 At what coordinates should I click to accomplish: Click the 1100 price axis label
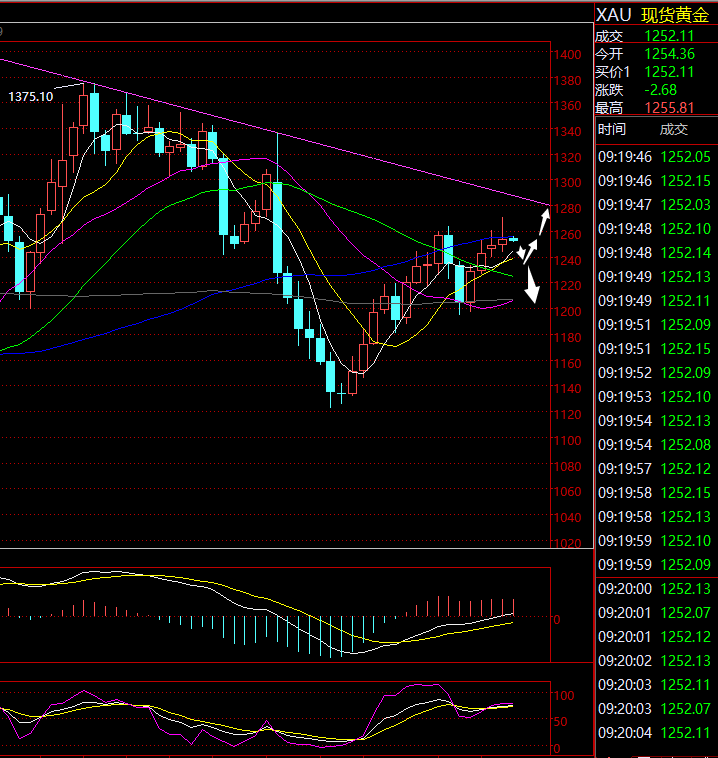568,441
